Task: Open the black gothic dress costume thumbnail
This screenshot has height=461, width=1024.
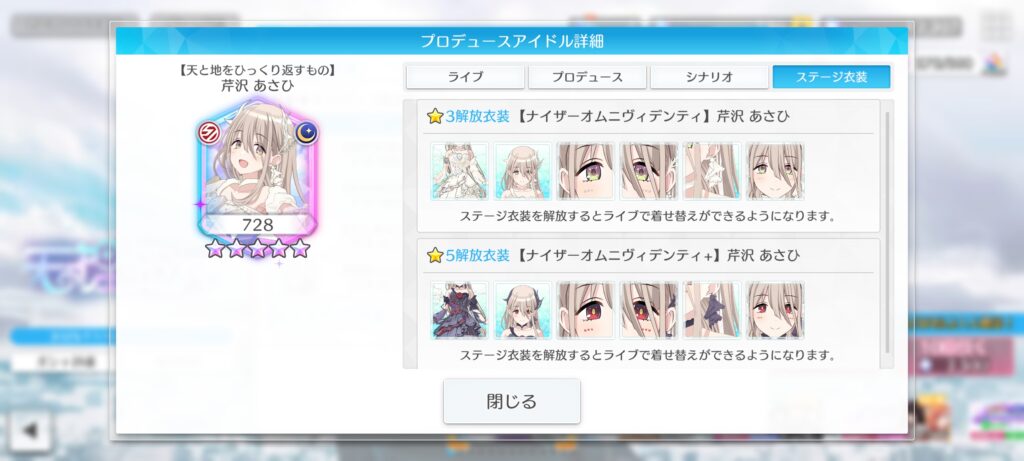Action: point(459,310)
